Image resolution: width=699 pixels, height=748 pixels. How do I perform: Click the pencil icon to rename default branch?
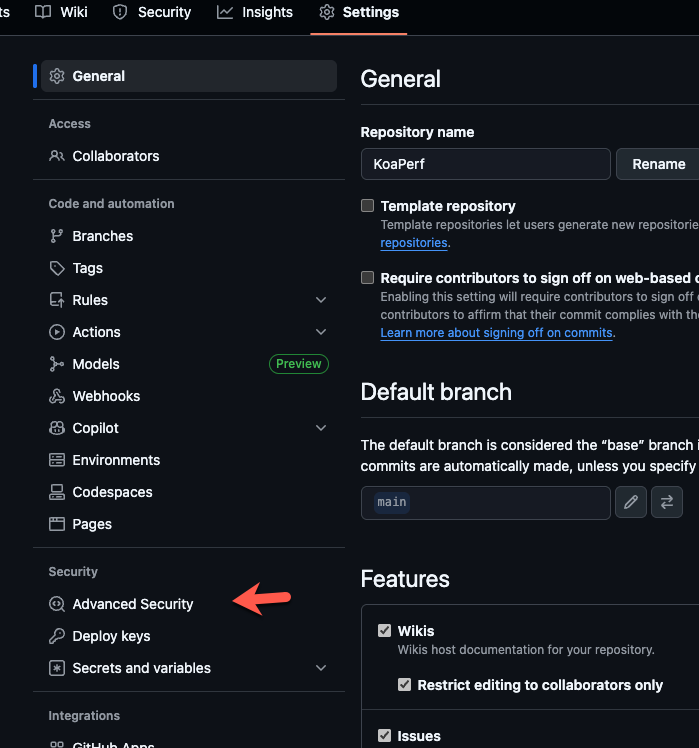pyautogui.click(x=631, y=502)
